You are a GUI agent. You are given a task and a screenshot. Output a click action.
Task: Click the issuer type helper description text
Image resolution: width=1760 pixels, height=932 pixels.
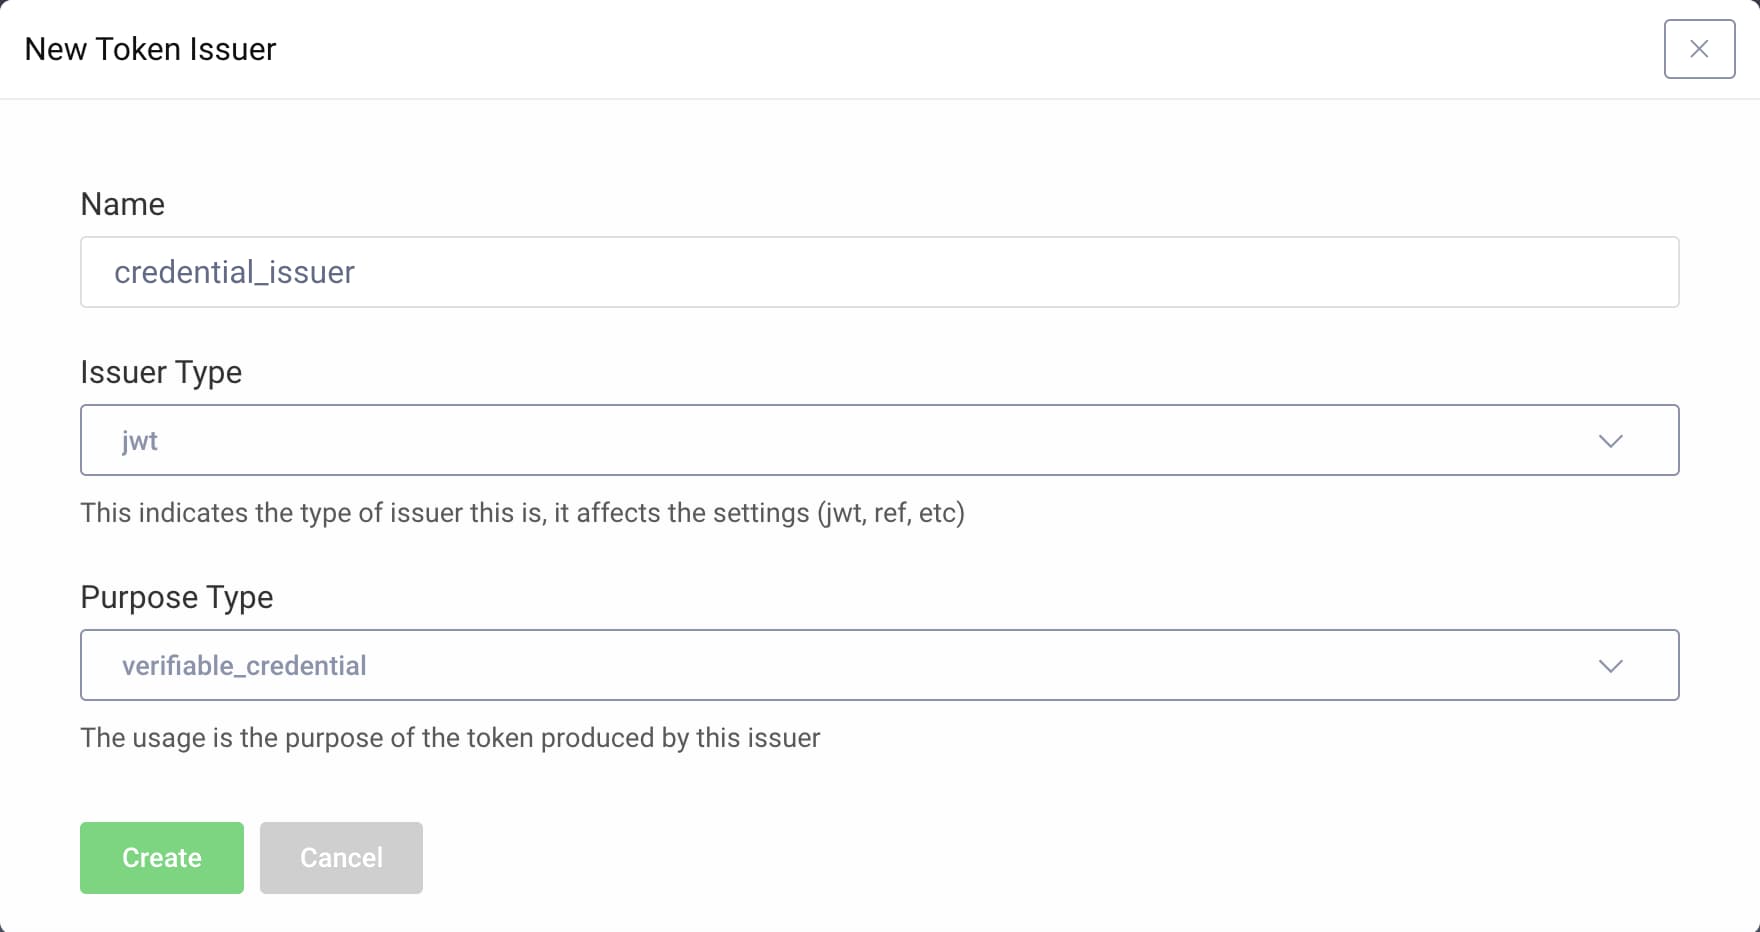[523, 512]
